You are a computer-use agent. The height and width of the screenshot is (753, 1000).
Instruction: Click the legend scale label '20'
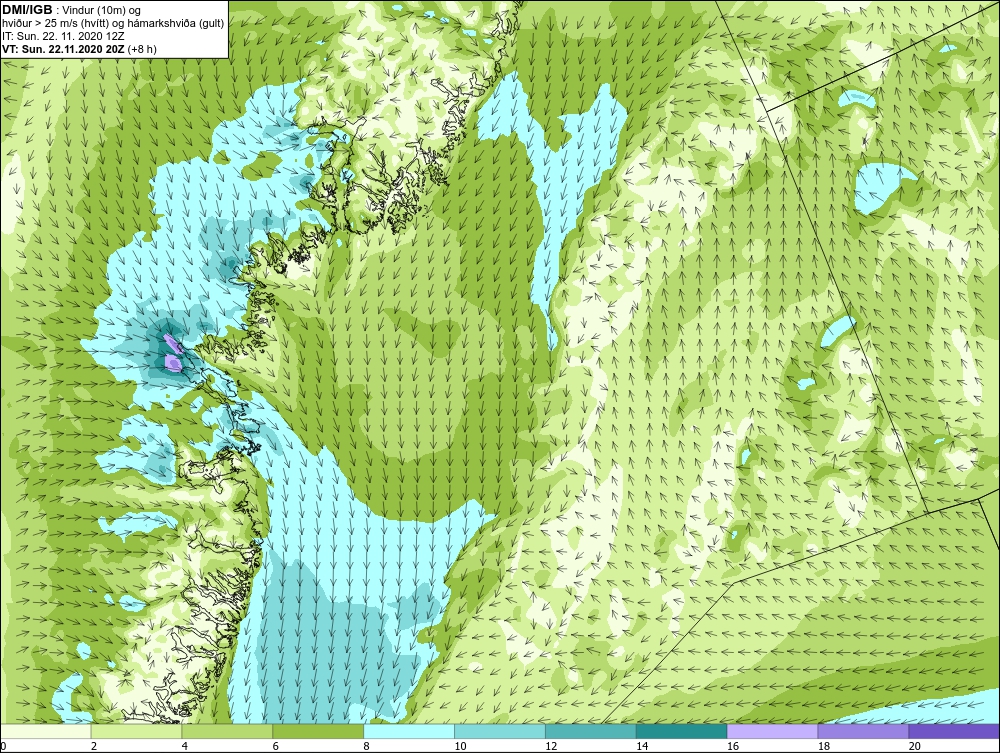915,746
